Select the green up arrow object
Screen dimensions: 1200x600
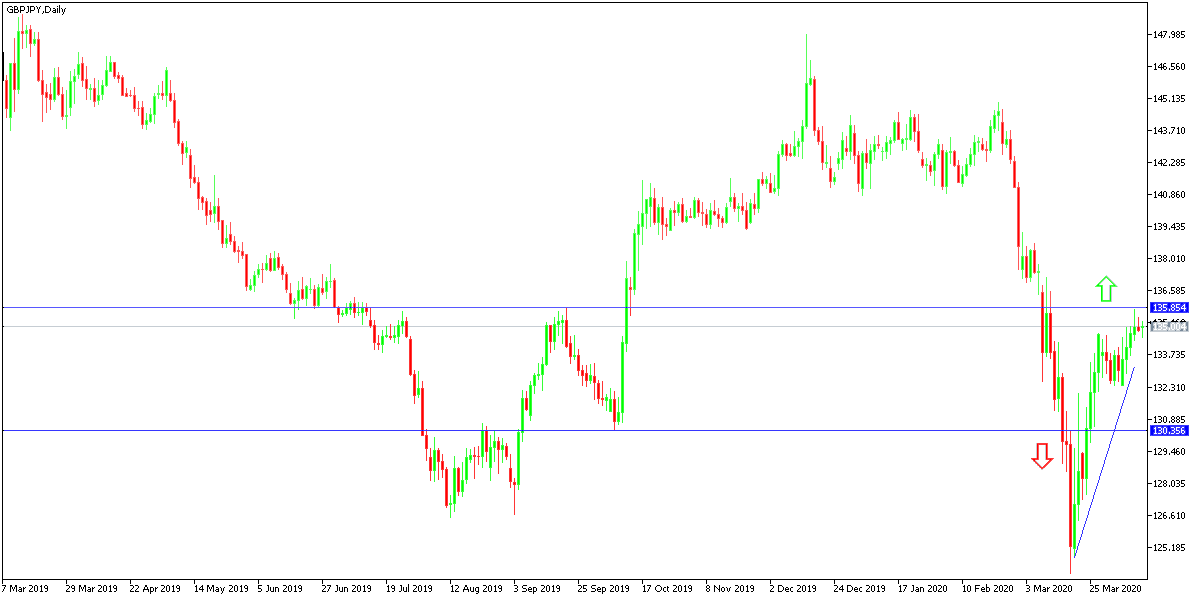pyautogui.click(x=1106, y=289)
